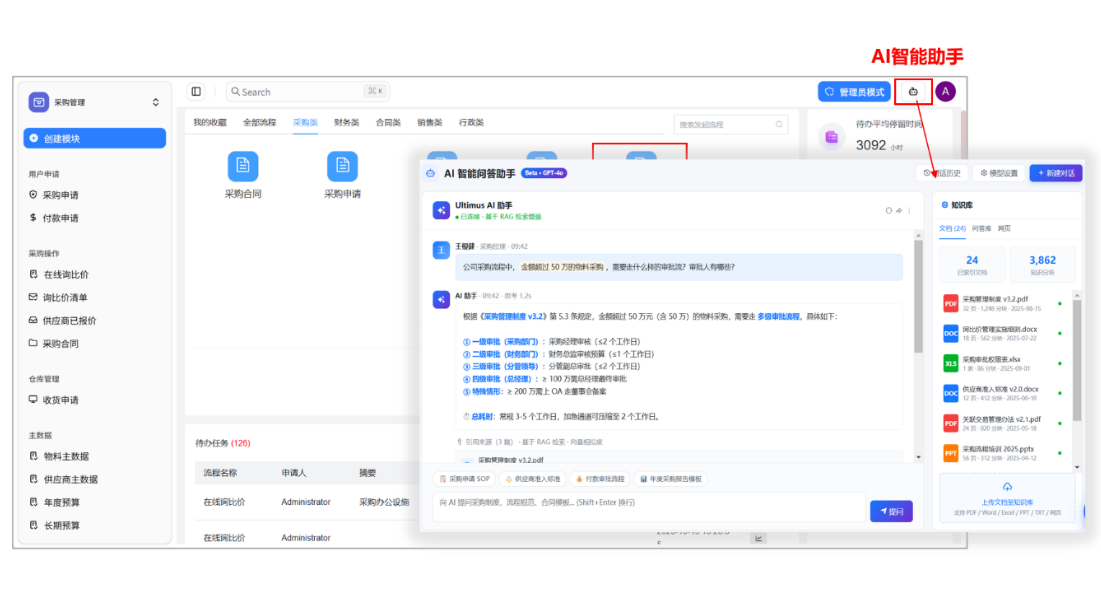Click the chat scrollbar down arrow
The width and height of the screenshot is (1101, 592).
click(918, 457)
